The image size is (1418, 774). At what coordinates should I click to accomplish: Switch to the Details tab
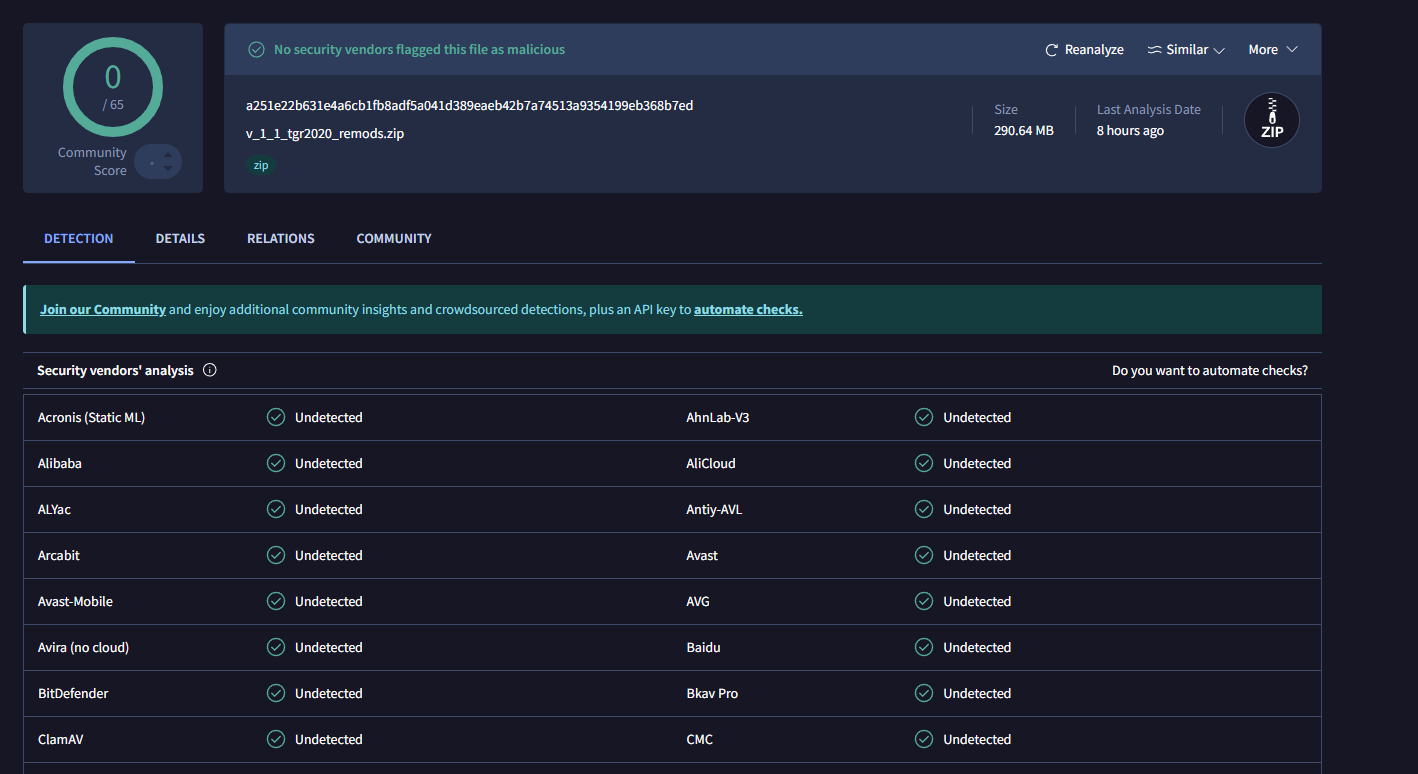tap(180, 239)
